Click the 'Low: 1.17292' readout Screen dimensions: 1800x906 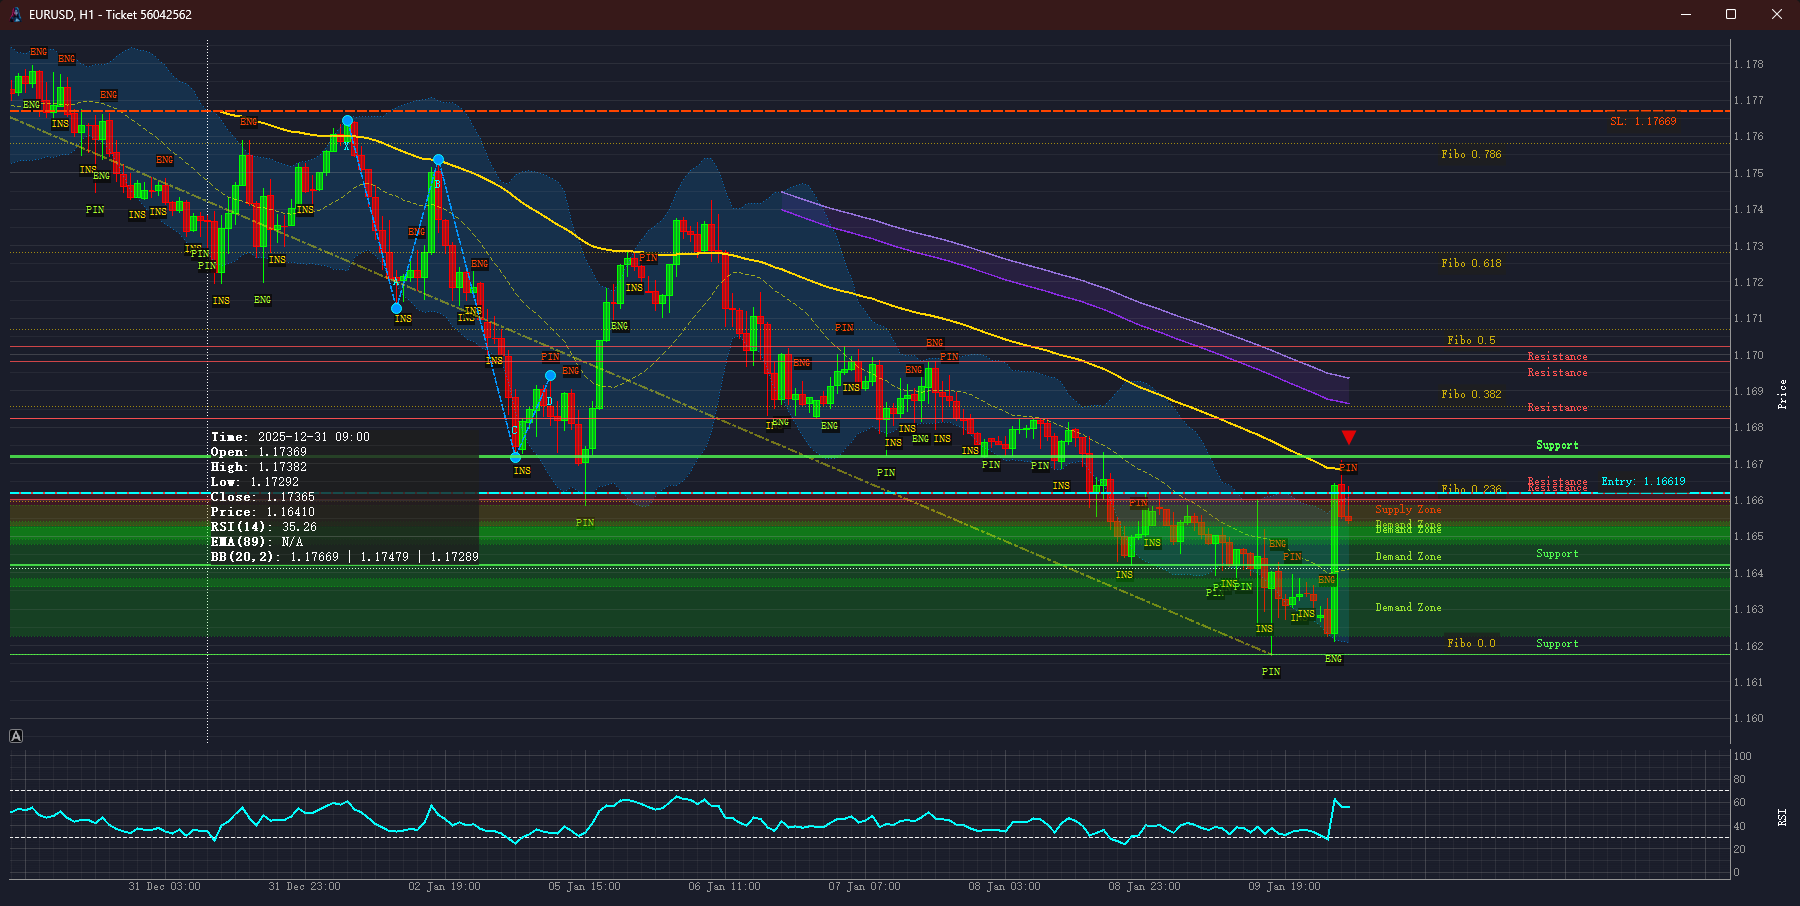click(255, 482)
